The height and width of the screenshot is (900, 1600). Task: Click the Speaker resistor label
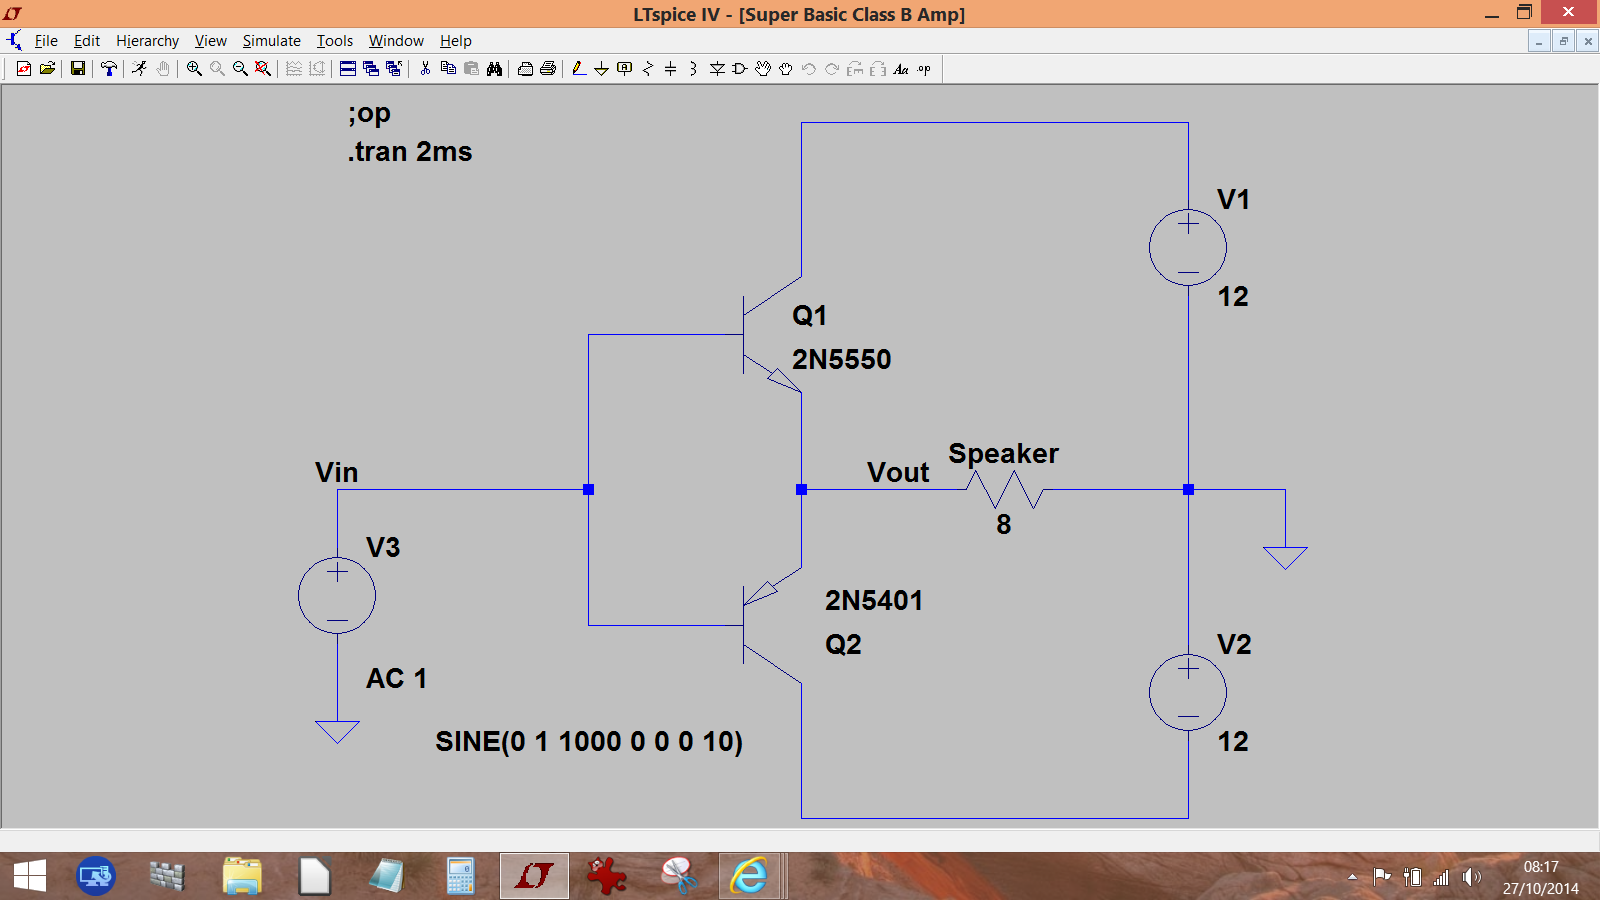pyautogui.click(x=1003, y=454)
